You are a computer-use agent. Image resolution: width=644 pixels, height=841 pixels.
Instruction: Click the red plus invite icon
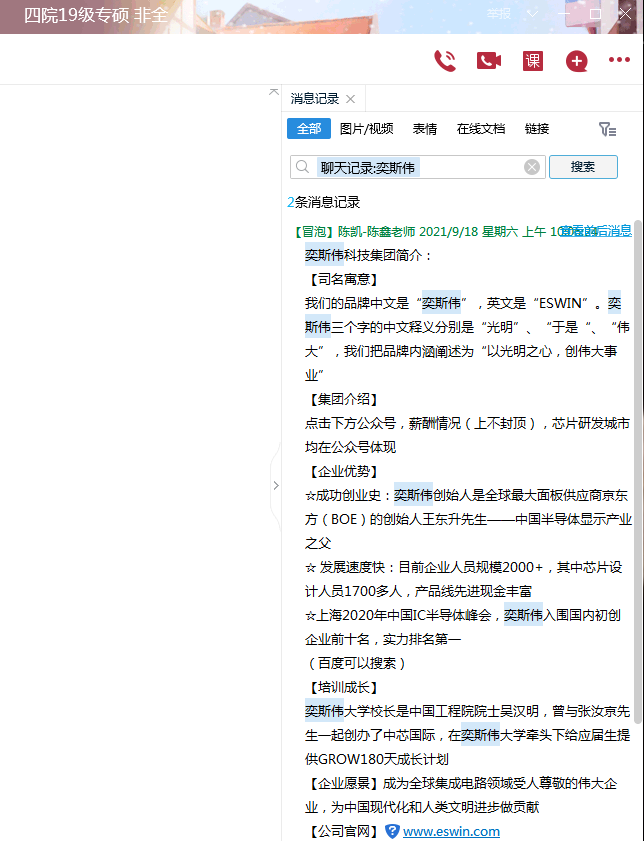click(576, 61)
